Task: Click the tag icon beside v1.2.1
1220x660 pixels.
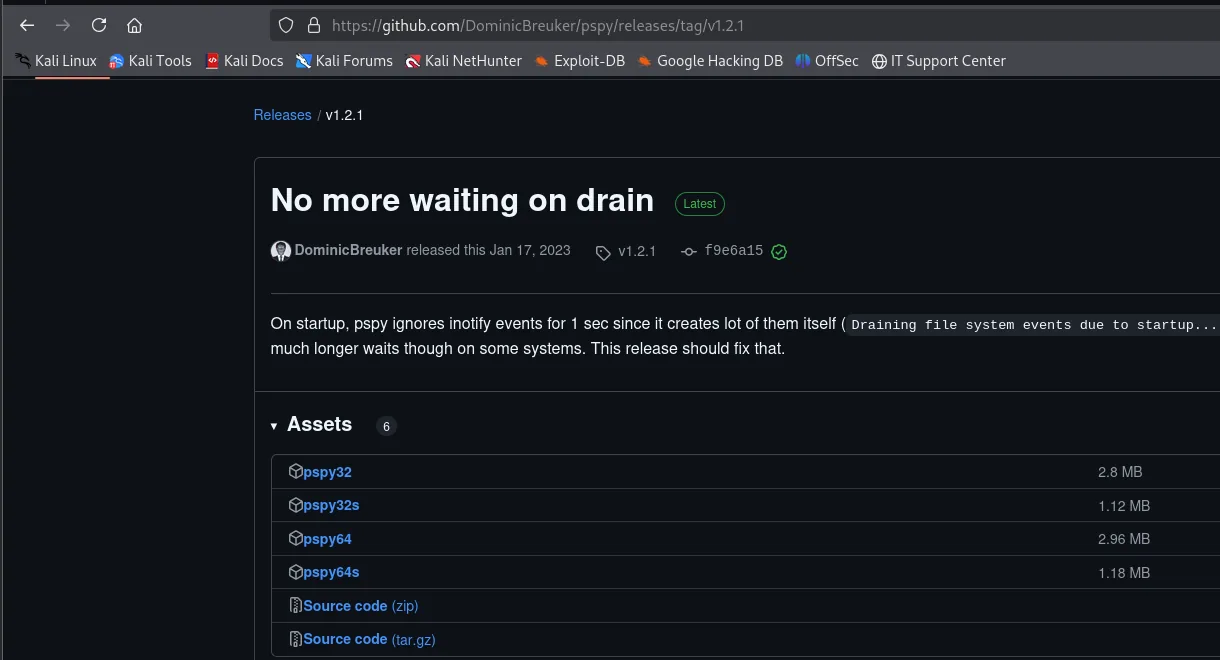Action: tap(603, 252)
